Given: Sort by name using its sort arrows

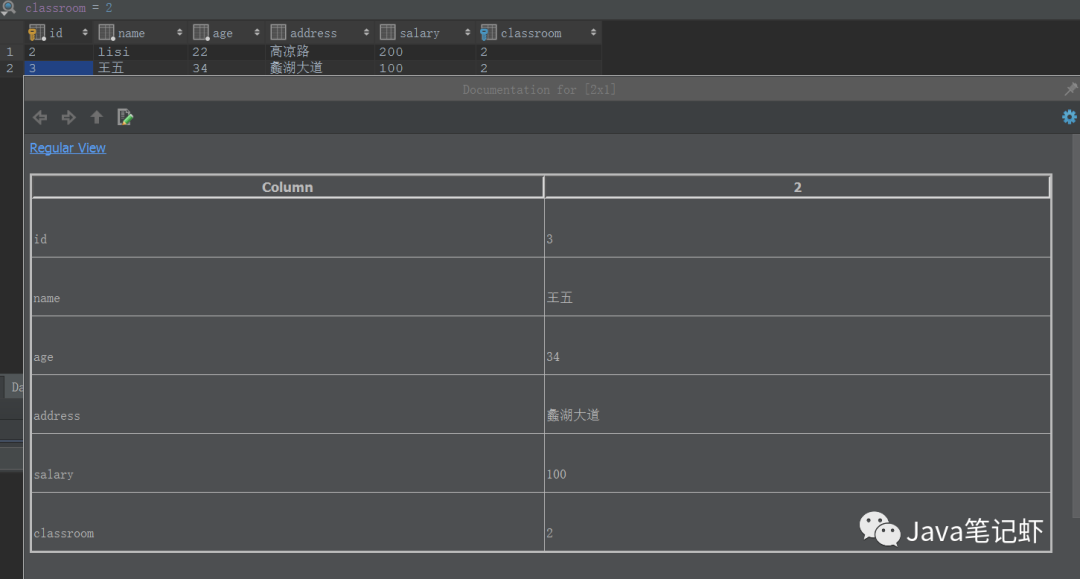Looking at the screenshot, I should point(179,32).
